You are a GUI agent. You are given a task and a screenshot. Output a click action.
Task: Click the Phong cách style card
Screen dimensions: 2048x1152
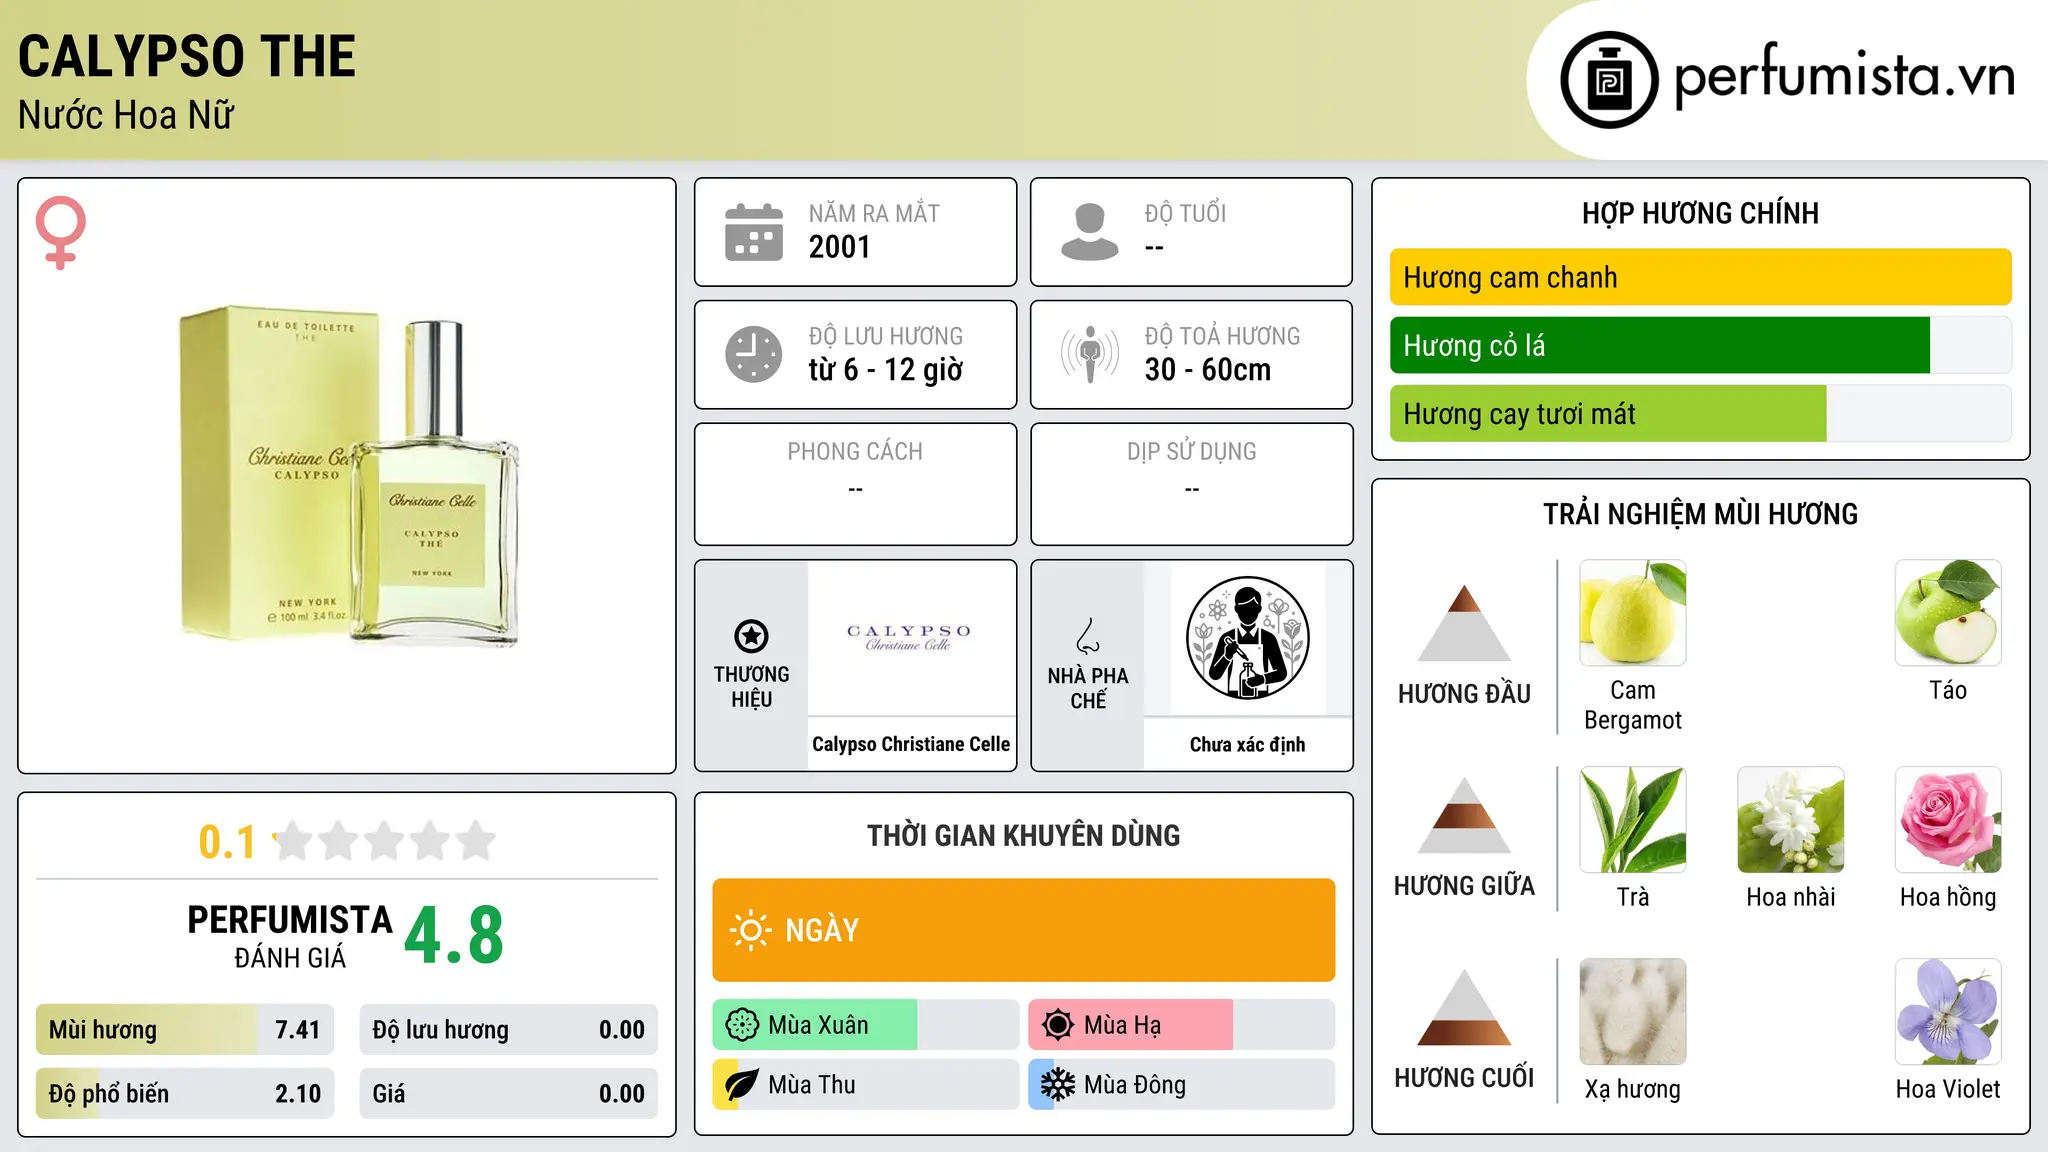pyautogui.click(x=855, y=484)
